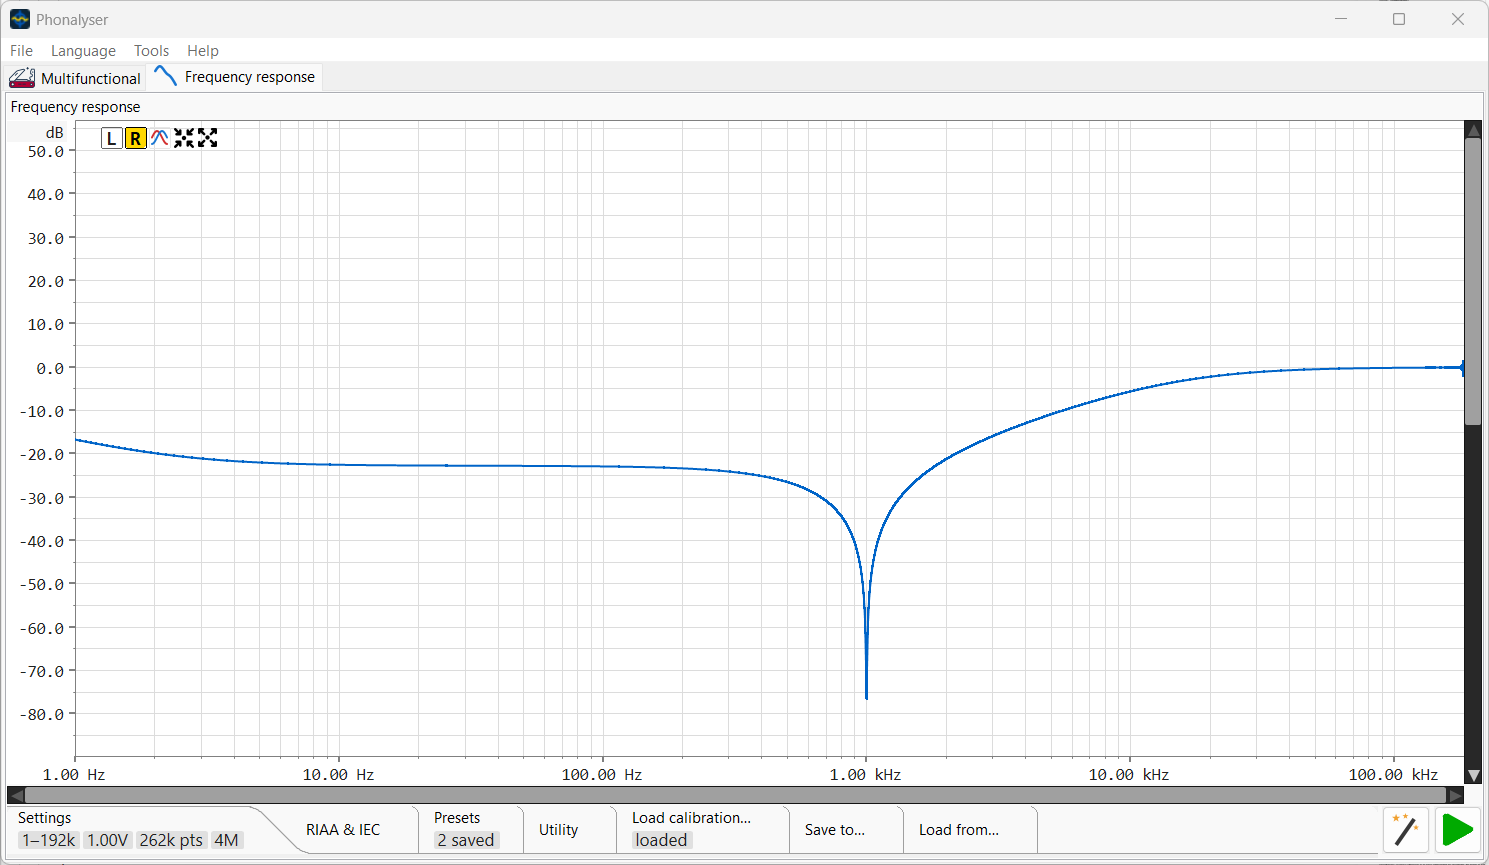Viewport: 1489px width, 865px height.
Task: Click the horizontal scrollbar left arrow
Action: [16, 795]
